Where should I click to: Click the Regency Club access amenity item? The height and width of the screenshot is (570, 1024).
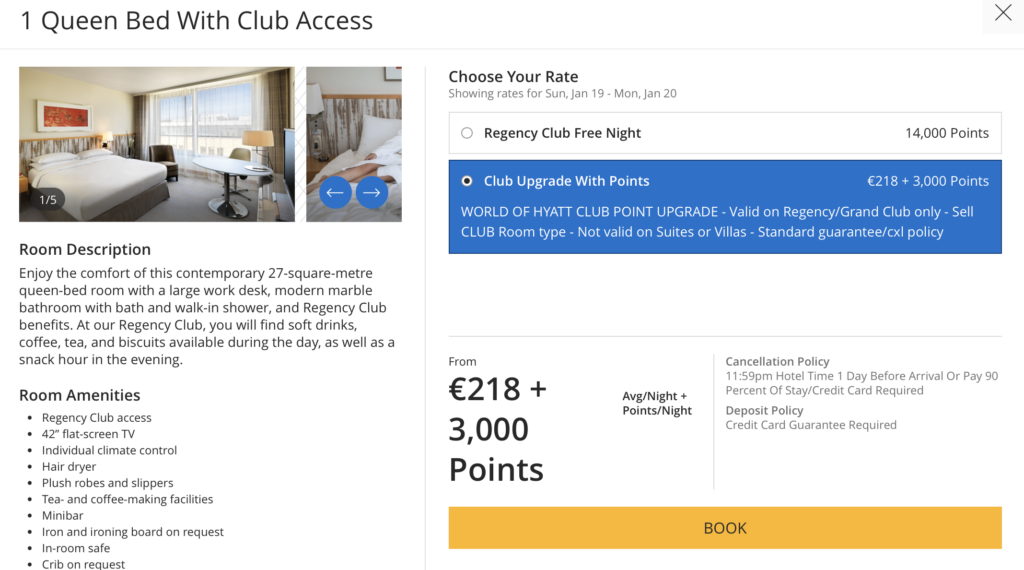click(97, 418)
